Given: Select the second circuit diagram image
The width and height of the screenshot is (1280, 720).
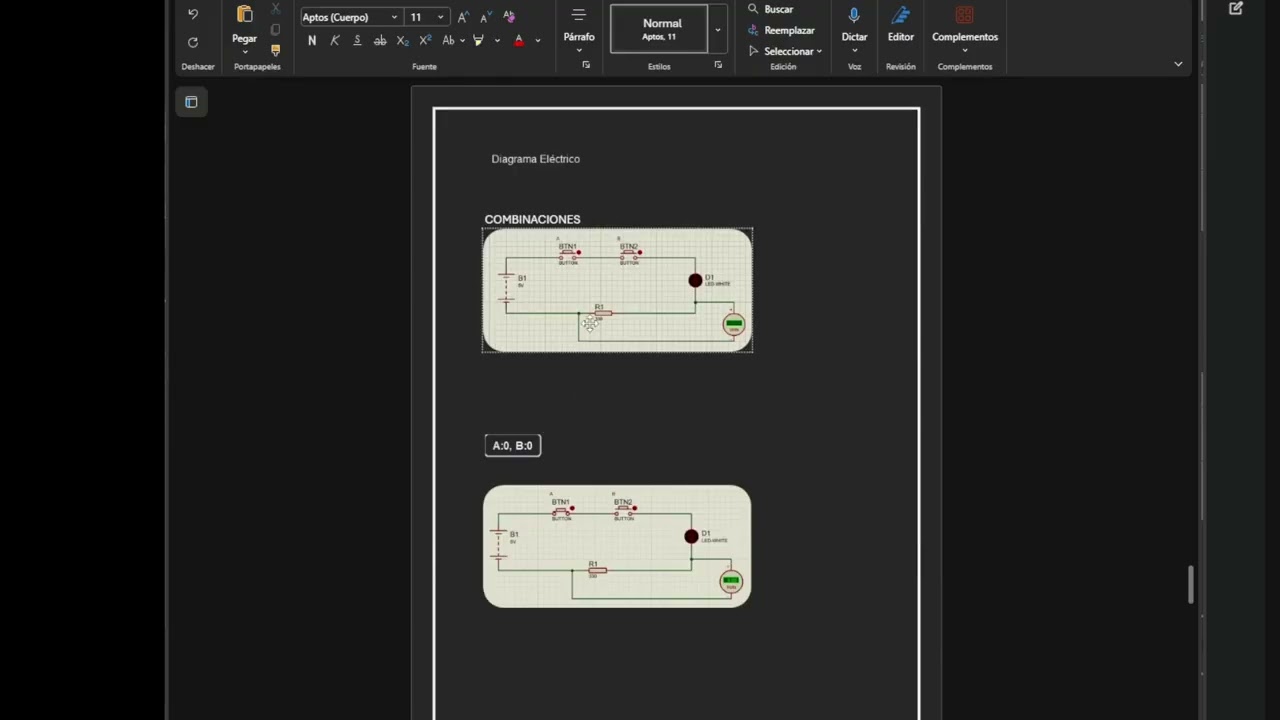Looking at the screenshot, I should point(617,546).
